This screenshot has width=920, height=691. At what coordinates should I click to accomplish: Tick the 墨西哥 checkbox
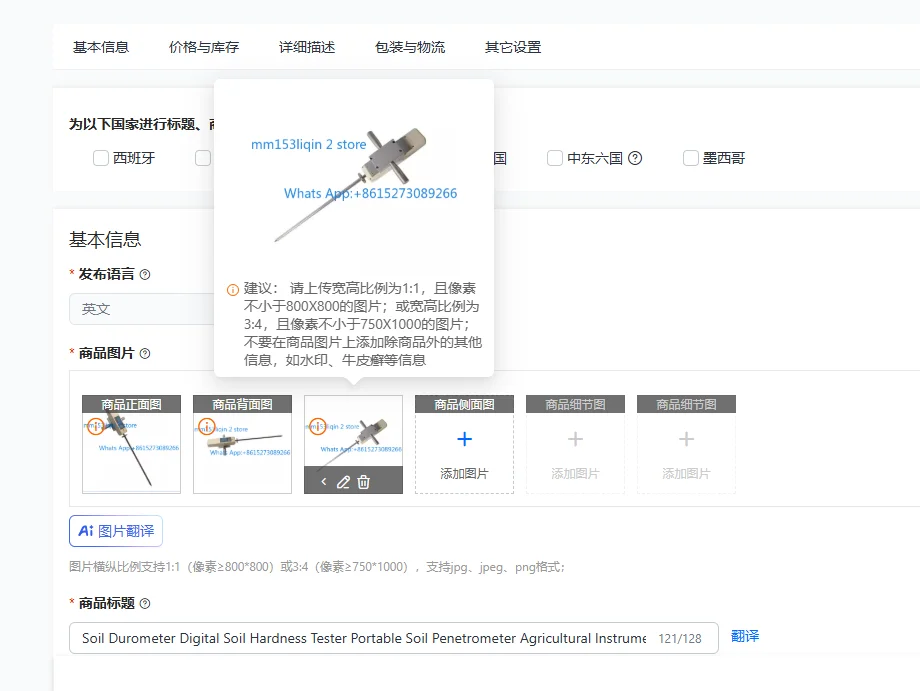pos(691,158)
